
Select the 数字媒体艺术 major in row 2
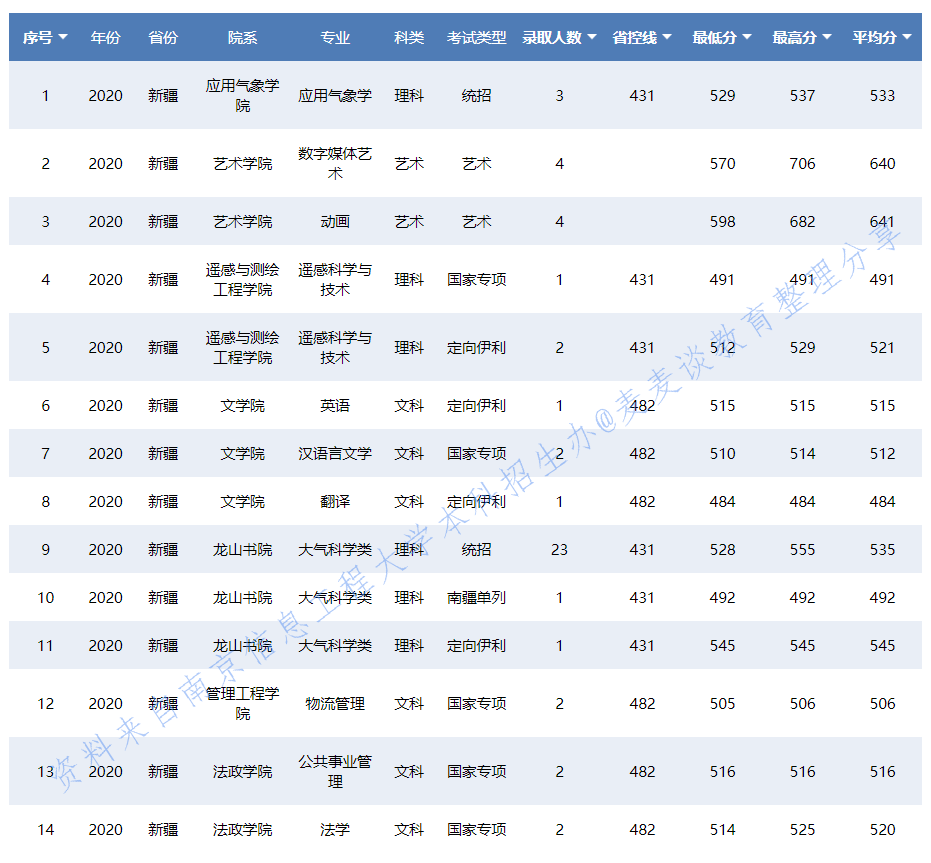click(x=336, y=163)
